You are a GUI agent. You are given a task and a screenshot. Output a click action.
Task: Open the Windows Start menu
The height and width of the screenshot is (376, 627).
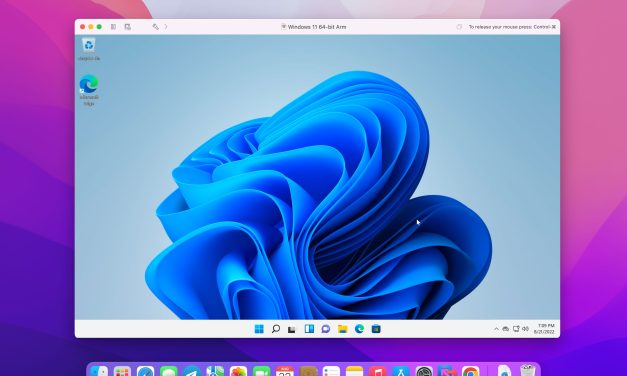click(x=259, y=329)
